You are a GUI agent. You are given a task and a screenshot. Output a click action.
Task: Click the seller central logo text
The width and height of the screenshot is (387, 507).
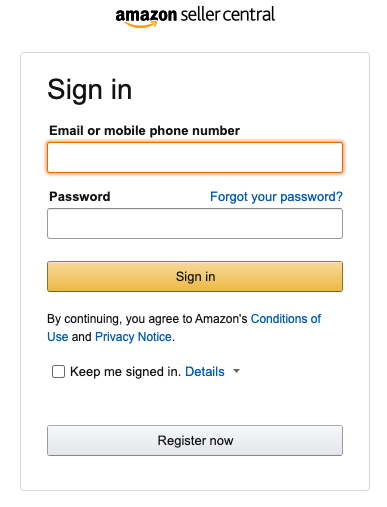(228, 15)
